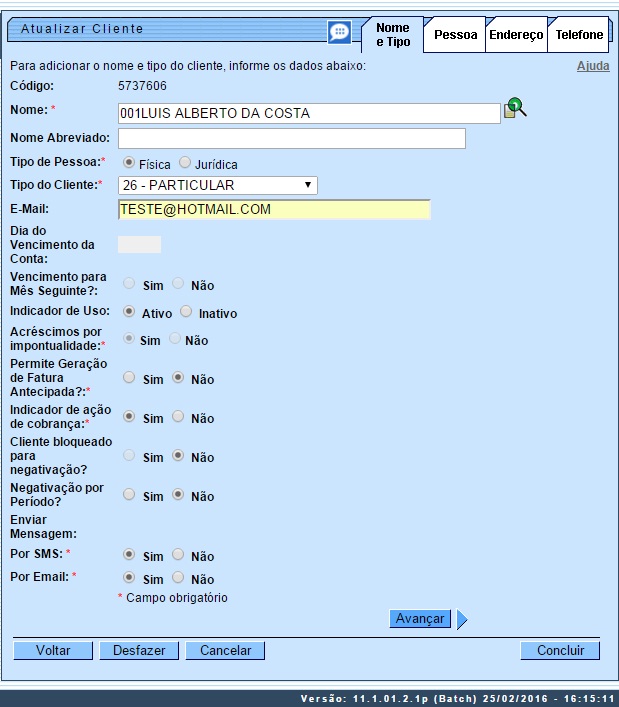Switch to the Pessoa tab

455,35
